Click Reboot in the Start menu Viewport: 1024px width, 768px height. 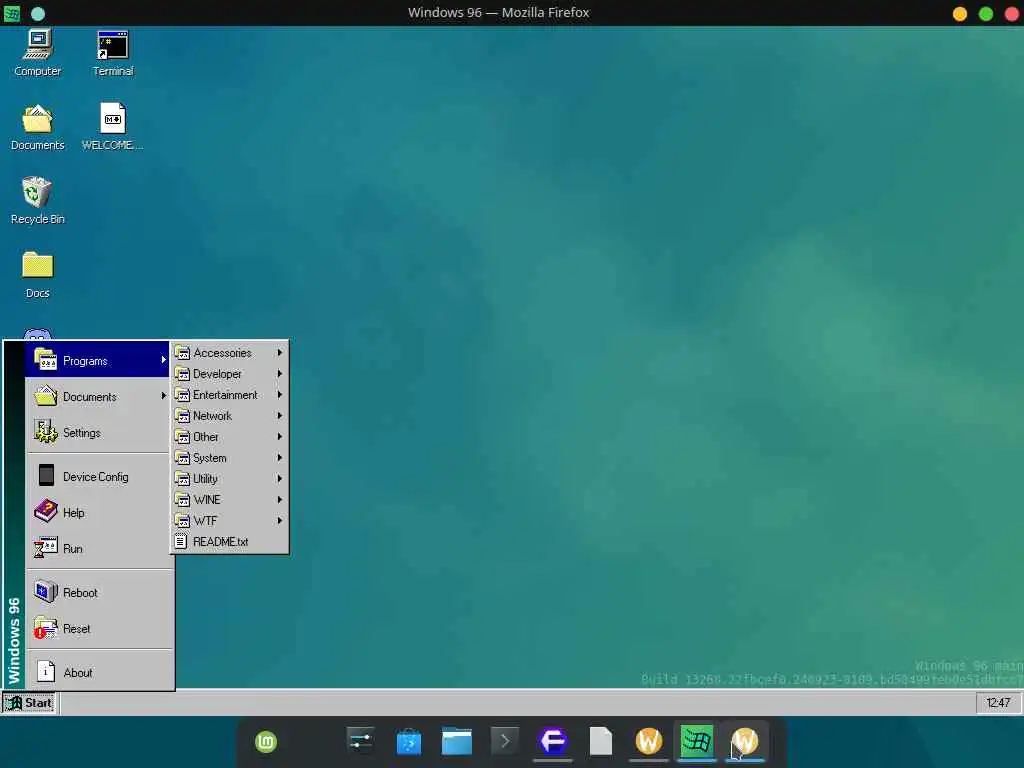click(98, 592)
